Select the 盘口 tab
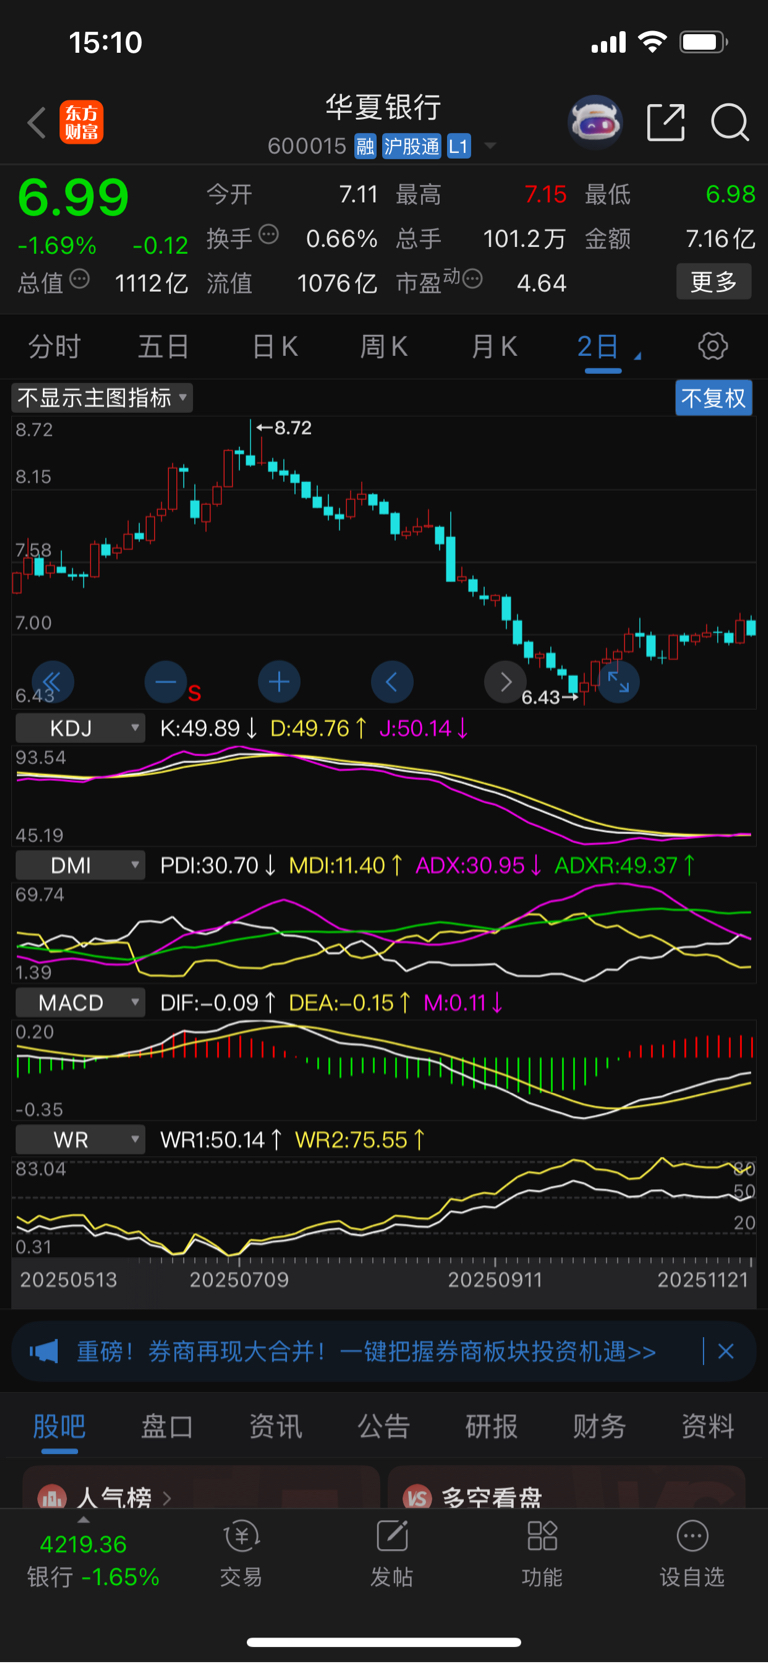The width and height of the screenshot is (768, 1663). coord(167,1427)
